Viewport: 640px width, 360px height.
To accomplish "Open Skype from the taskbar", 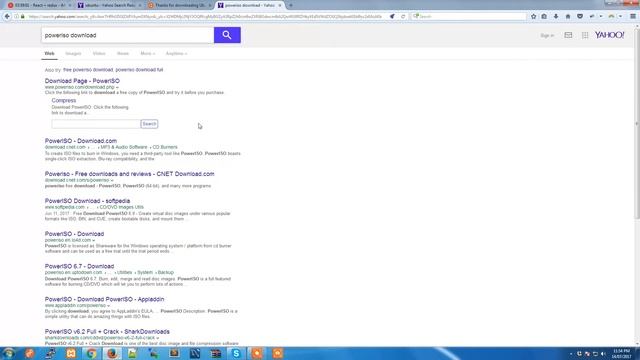I will [x=236, y=353].
